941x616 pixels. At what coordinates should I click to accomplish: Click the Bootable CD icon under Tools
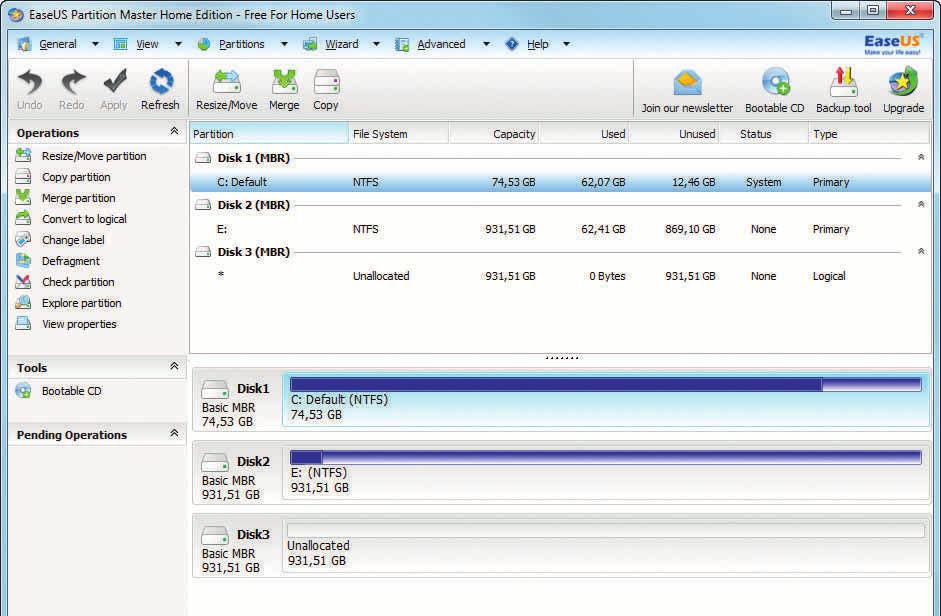click(x=23, y=391)
